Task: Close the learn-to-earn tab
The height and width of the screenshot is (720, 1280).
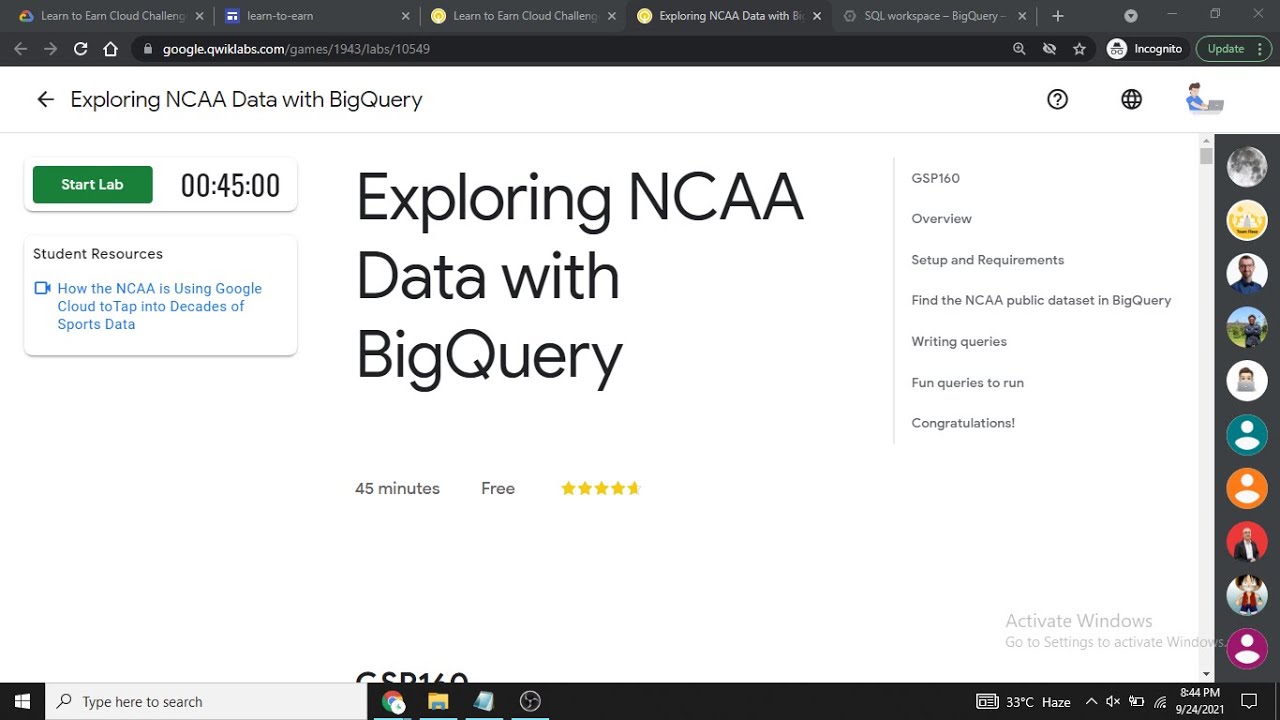Action: [405, 16]
